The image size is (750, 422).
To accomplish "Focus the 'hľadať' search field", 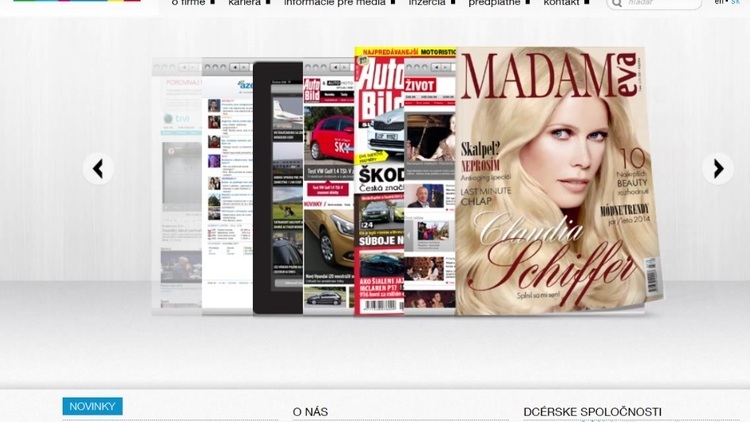I will [x=654, y=4].
